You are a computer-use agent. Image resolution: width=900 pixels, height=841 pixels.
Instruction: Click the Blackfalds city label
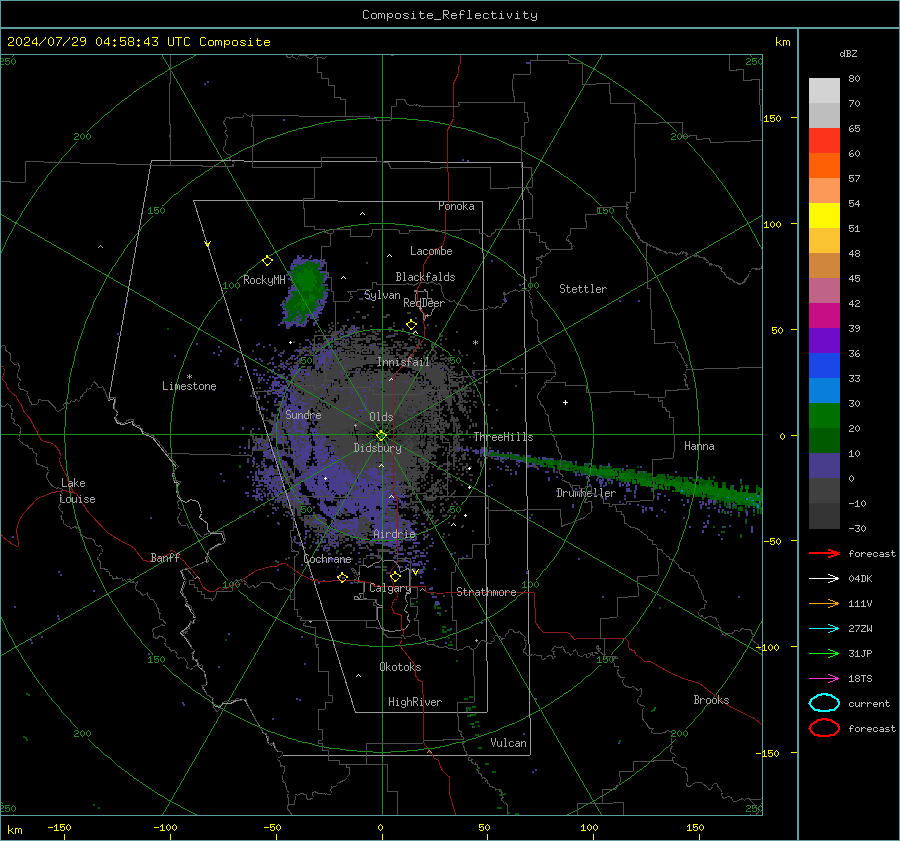click(x=425, y=277)
